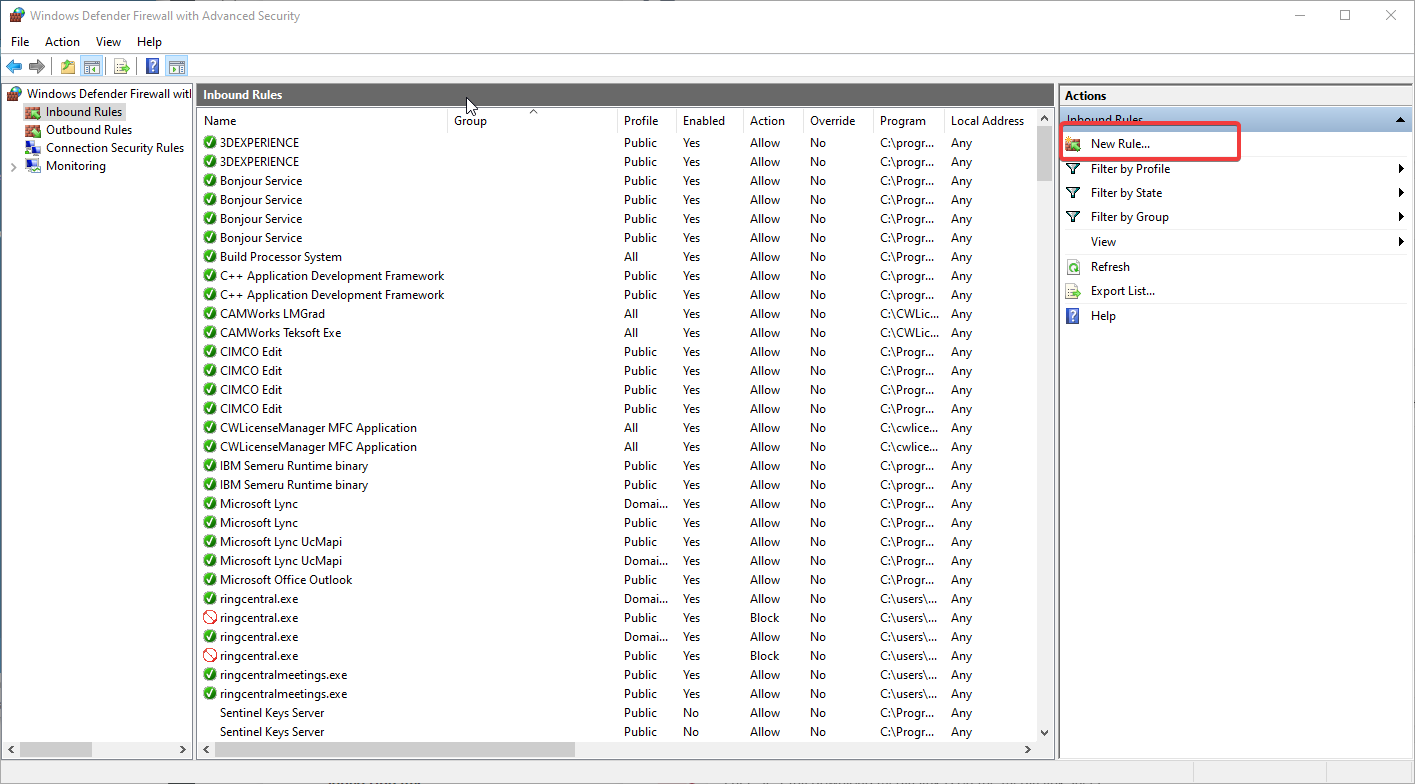This screenshot has height=784, width=1415.
Task: Expand the Filter by Profile submenu arrow
Action: 1401,169
